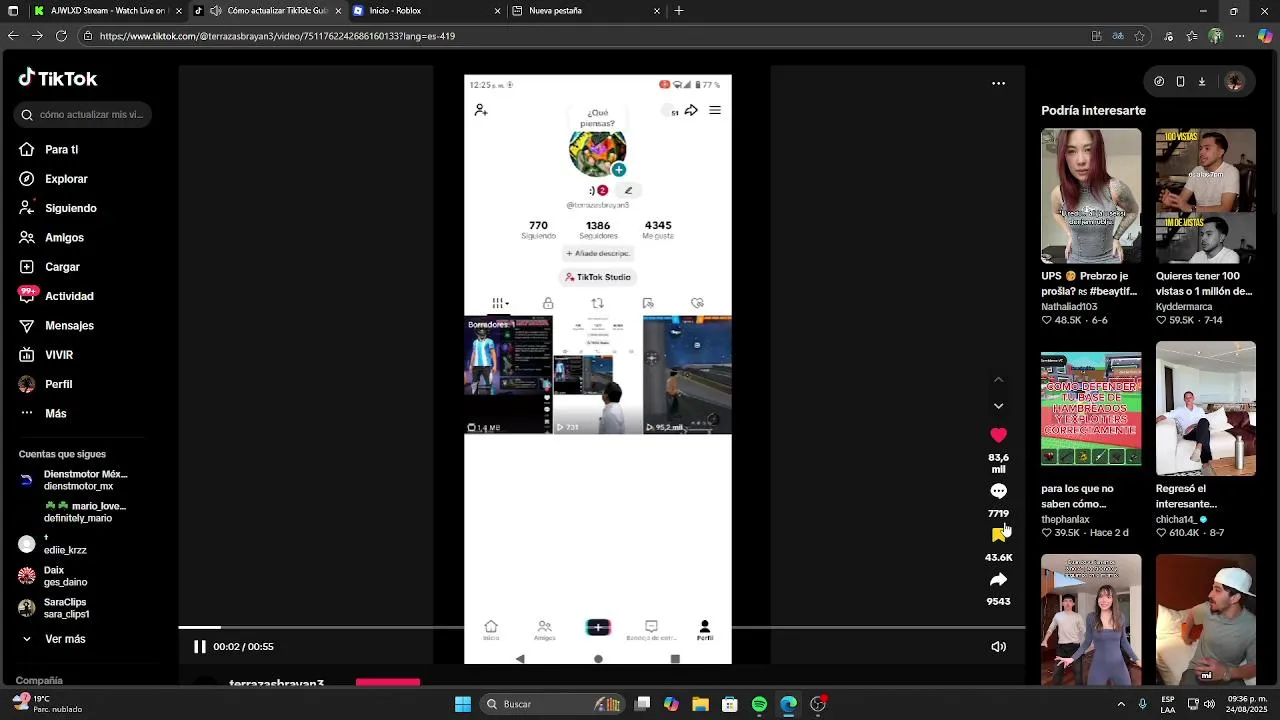Open followed account definitely_mario
The width and height of the screenshot is (1280, 720).
[73, 512]
